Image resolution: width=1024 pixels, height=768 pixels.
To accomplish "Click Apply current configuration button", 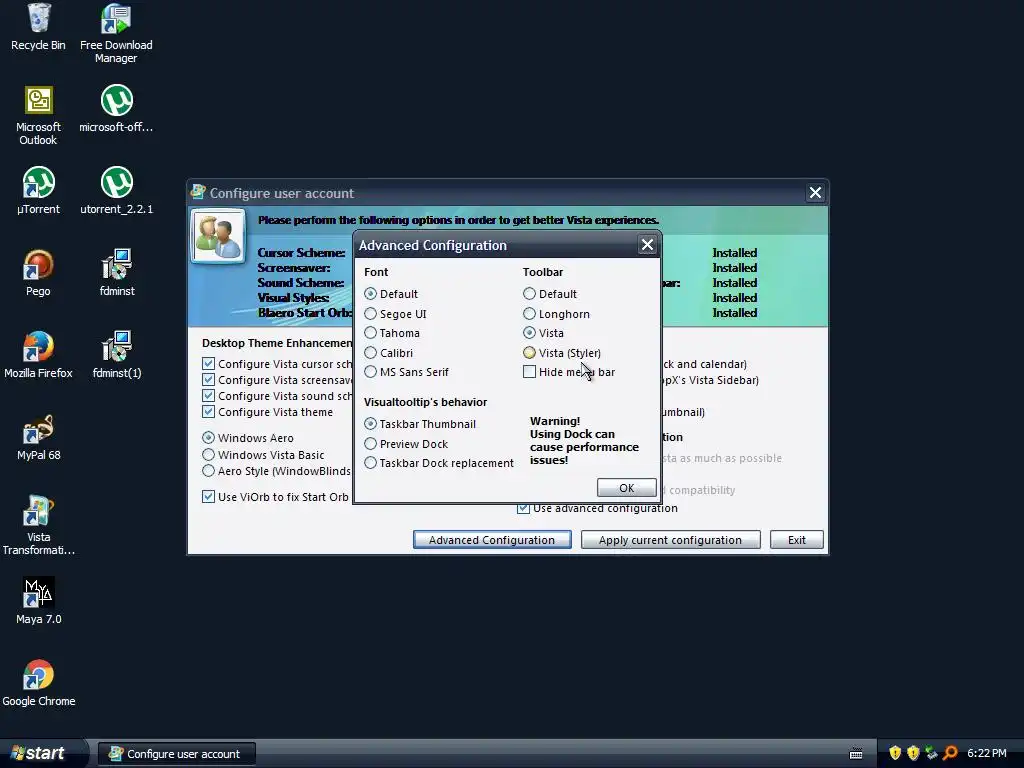I will [x=670, y=540].
